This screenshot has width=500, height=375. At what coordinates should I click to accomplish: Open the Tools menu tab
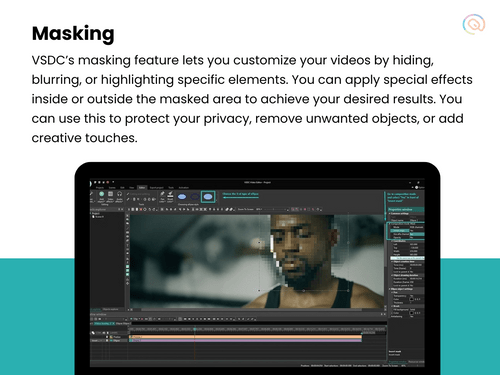pos(171,188)
